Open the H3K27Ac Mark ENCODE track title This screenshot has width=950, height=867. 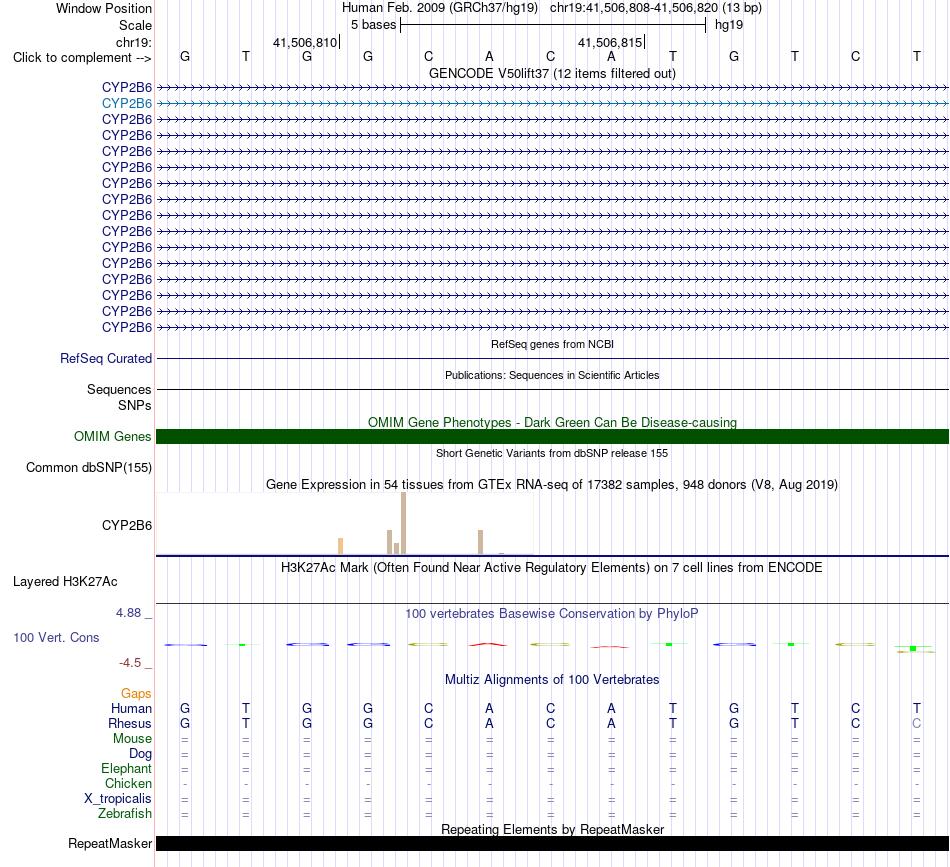click(552, 567)
